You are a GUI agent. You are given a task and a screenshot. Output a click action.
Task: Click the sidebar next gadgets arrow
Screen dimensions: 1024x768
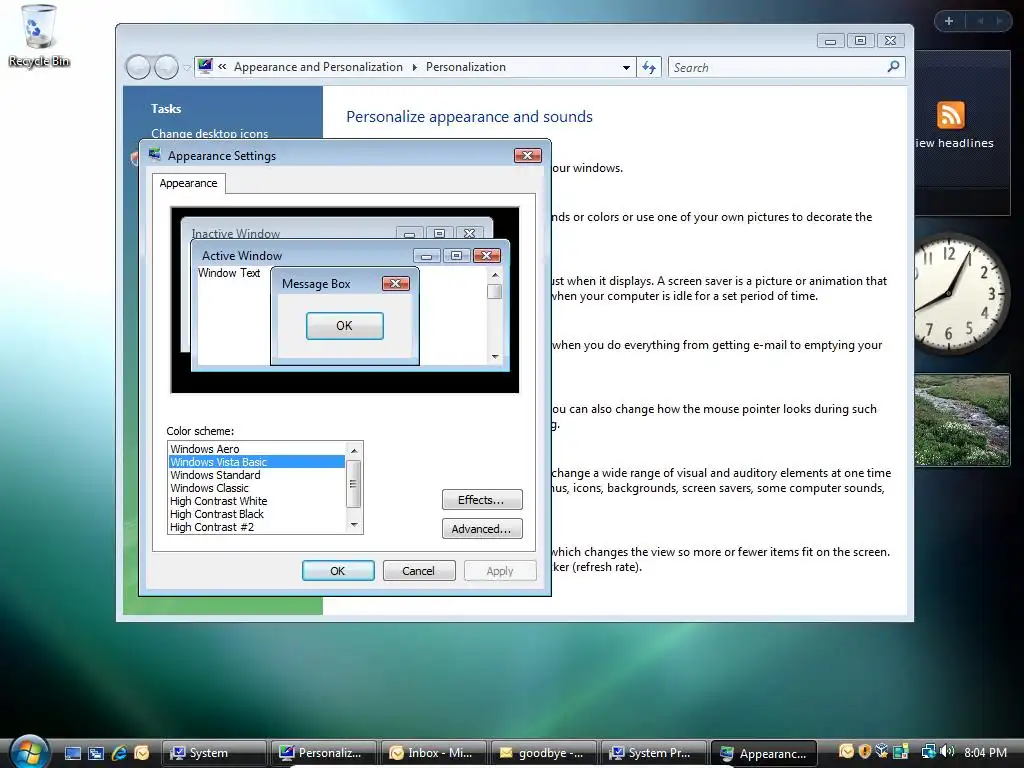coord(999,21)
